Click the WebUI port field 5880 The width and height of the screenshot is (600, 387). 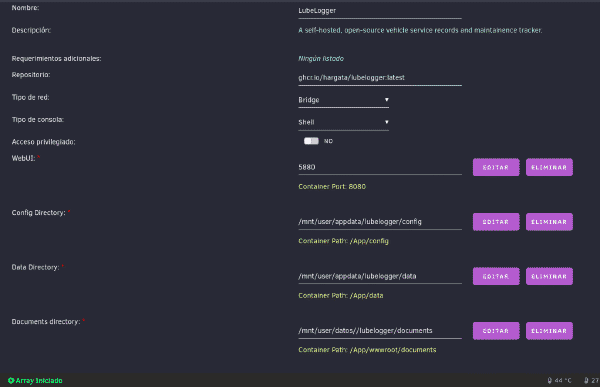380,167
